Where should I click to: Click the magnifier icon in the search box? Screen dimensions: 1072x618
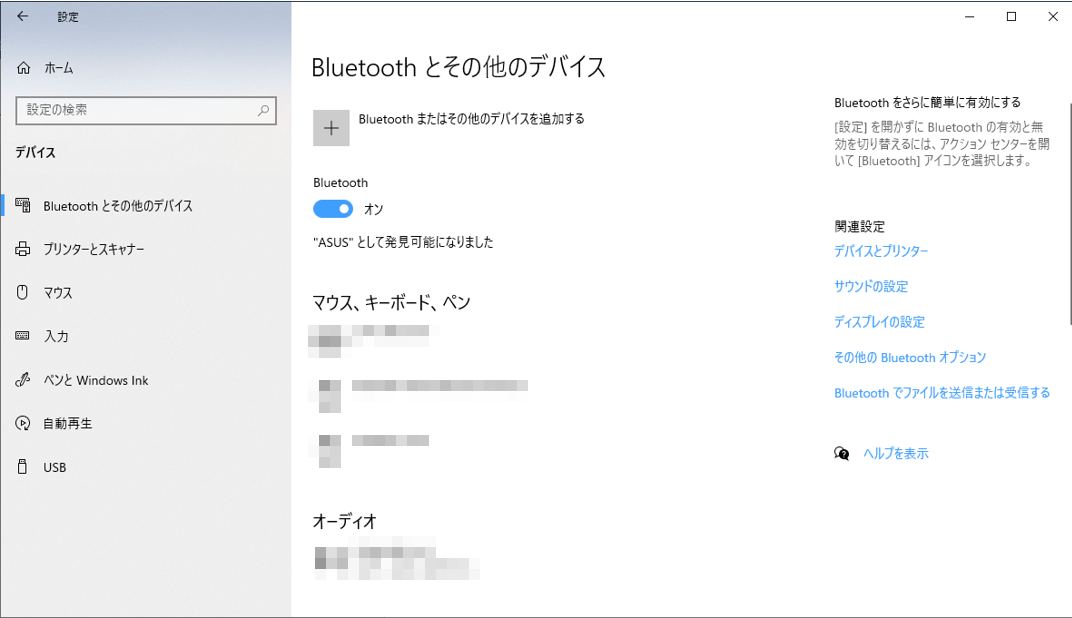point(263,110)
